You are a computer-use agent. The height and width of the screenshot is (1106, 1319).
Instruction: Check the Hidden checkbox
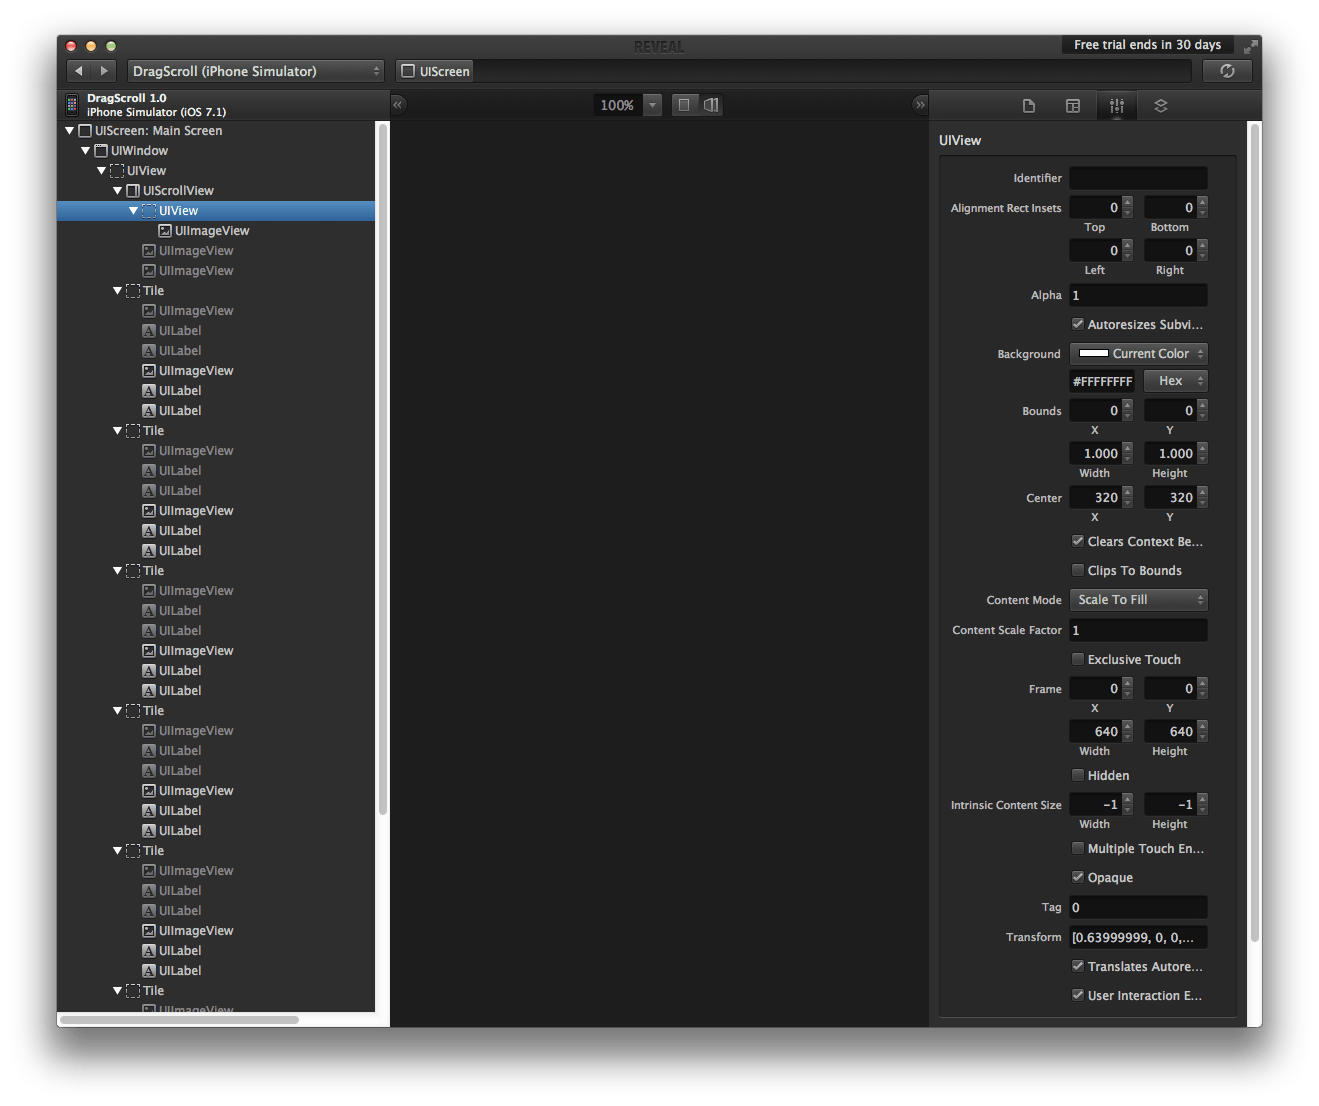1078,775
